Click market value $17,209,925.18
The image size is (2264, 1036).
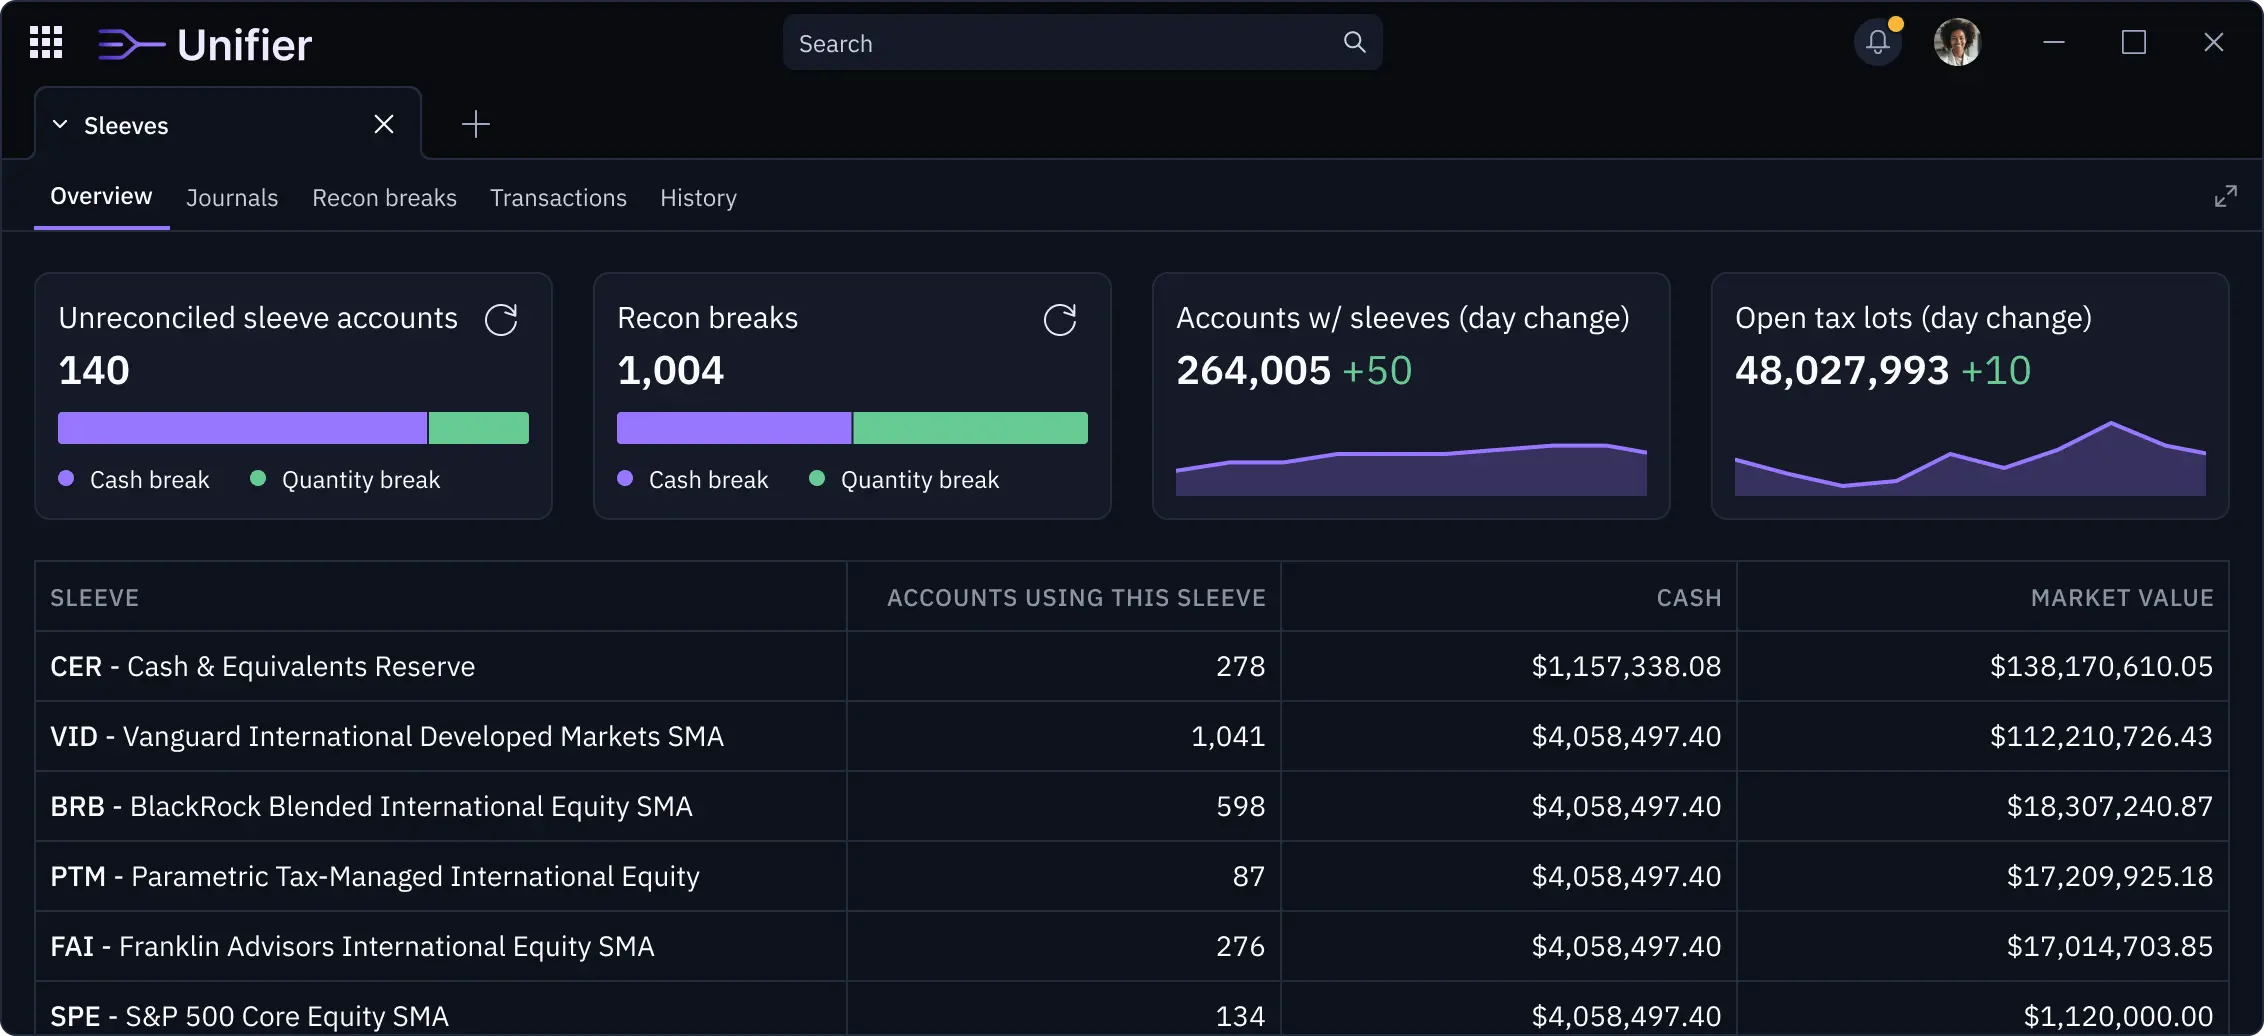(x=2110, y=876)
